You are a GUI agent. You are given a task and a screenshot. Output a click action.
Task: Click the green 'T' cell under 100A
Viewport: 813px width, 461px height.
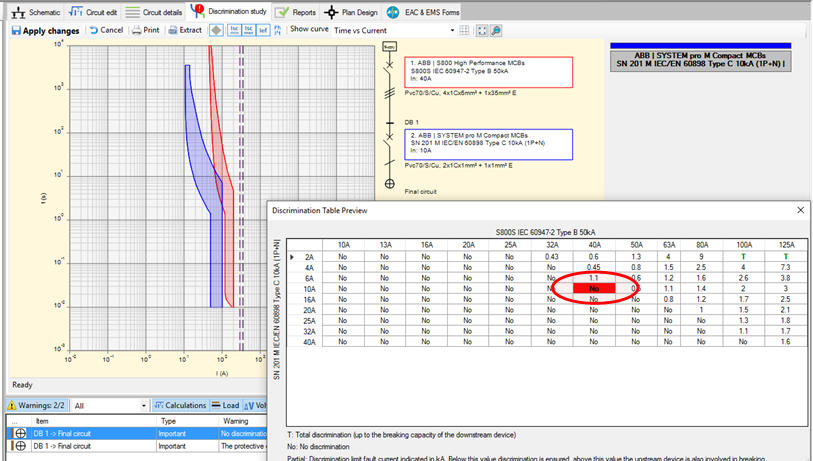click(744, 257)
